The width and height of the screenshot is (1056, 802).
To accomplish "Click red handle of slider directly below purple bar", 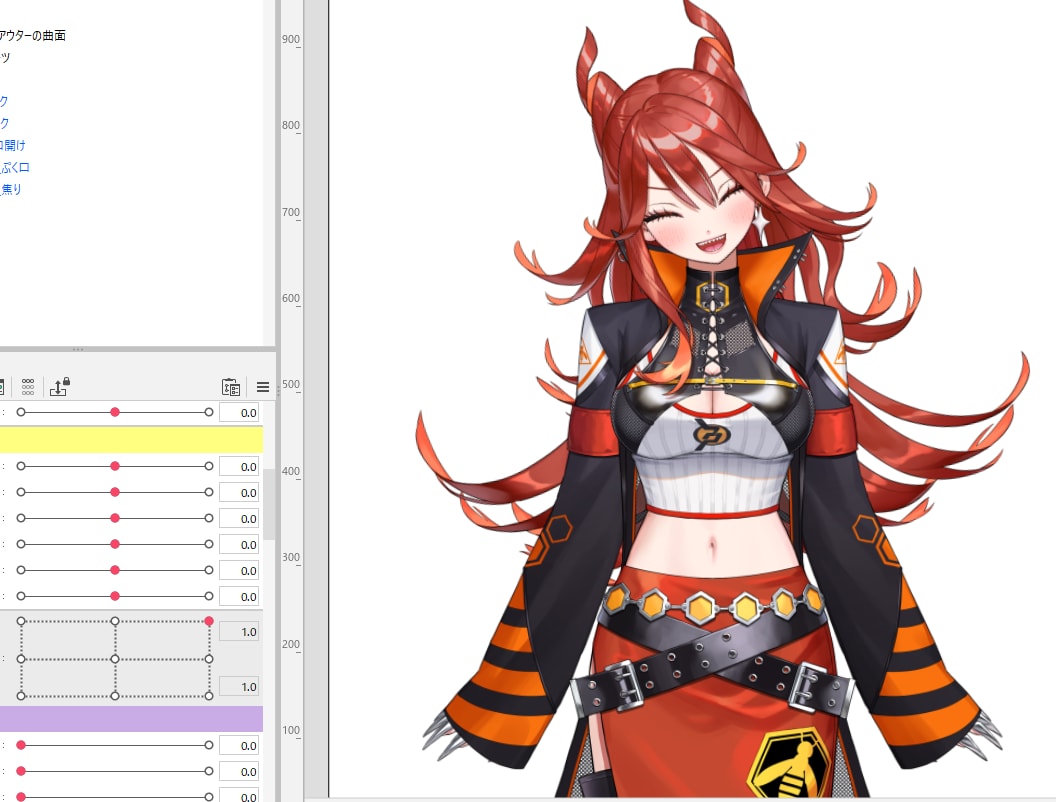I will pos(21,745).
